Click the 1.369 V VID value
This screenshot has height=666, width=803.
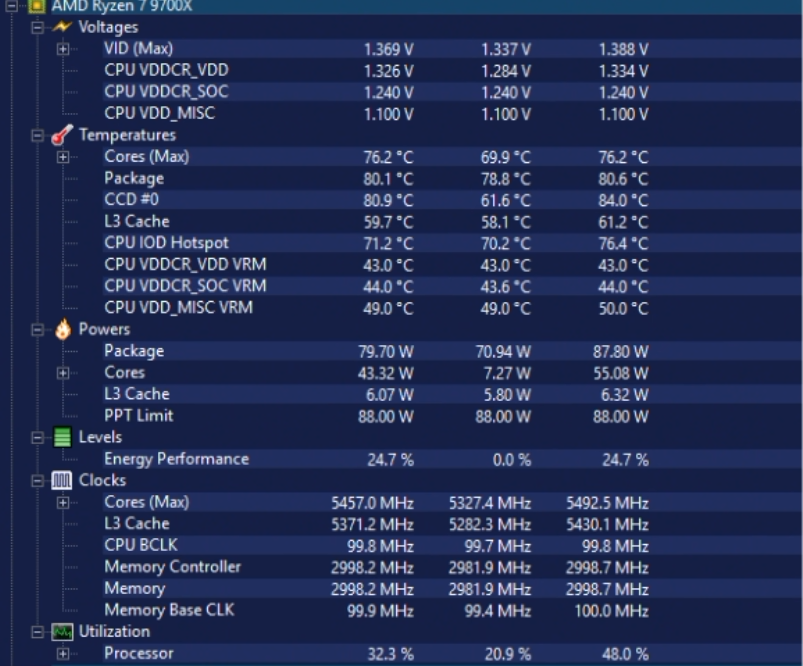(x=389, y=49)
